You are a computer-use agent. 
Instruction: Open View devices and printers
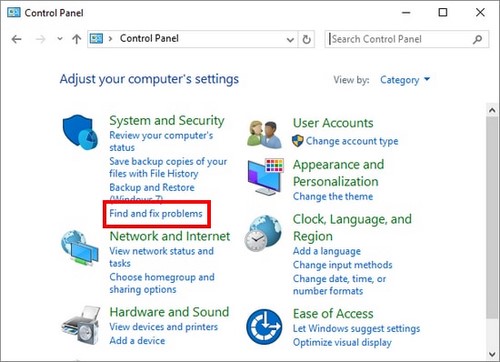pos(163,327)
